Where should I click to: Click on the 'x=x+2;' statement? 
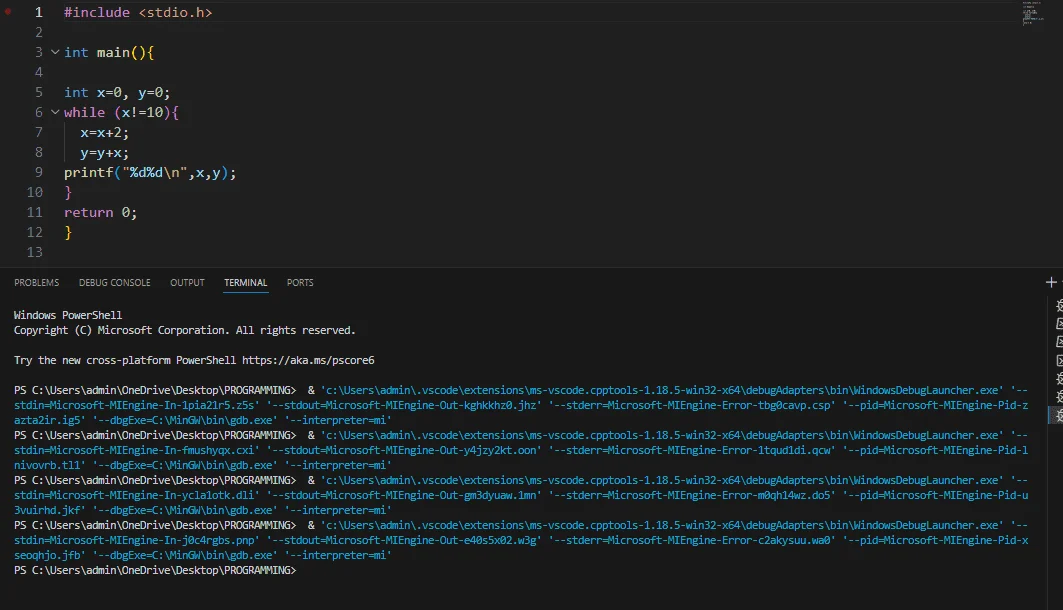pos(104,132)
